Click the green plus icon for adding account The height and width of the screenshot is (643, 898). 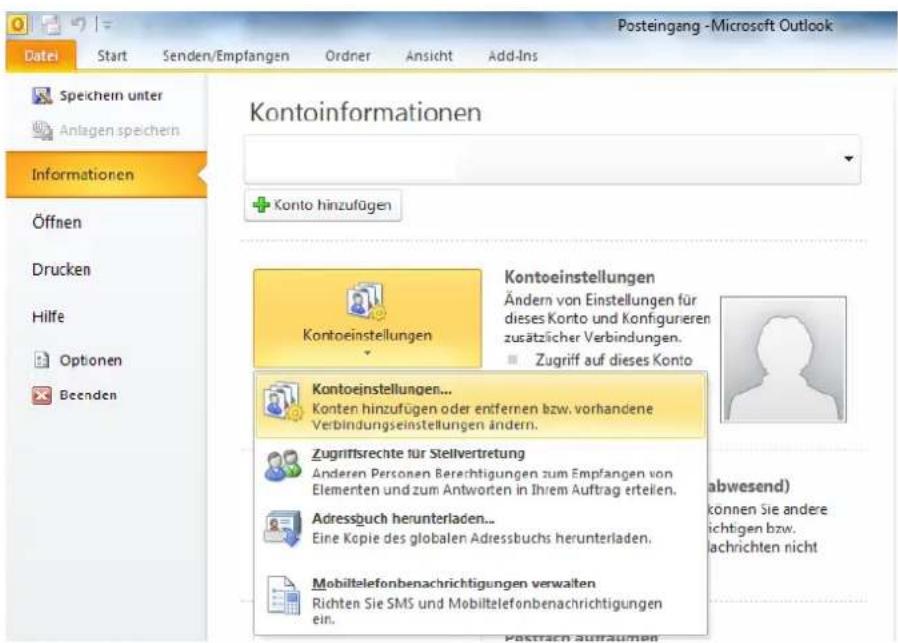261,204
